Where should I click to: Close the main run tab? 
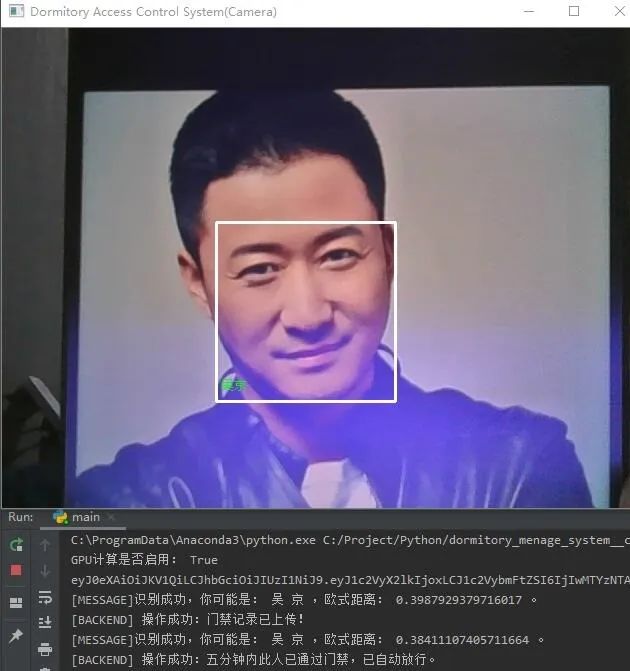pyautogui.click(x=111, y=517)
